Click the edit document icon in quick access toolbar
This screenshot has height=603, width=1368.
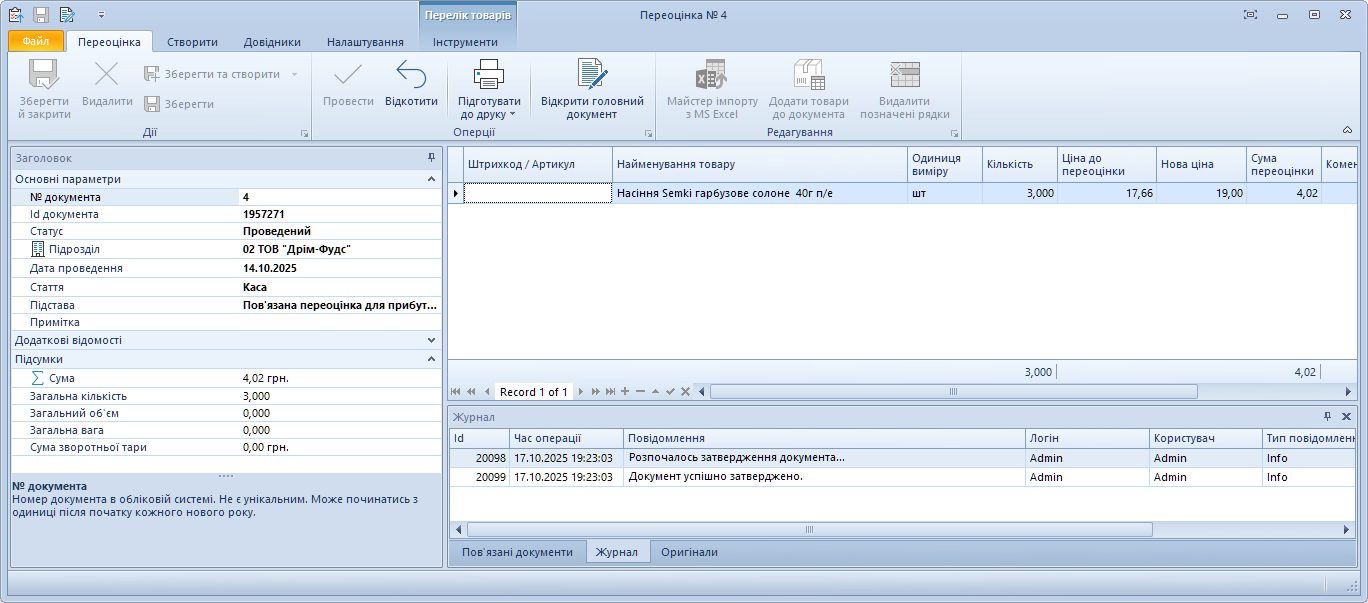68,15
